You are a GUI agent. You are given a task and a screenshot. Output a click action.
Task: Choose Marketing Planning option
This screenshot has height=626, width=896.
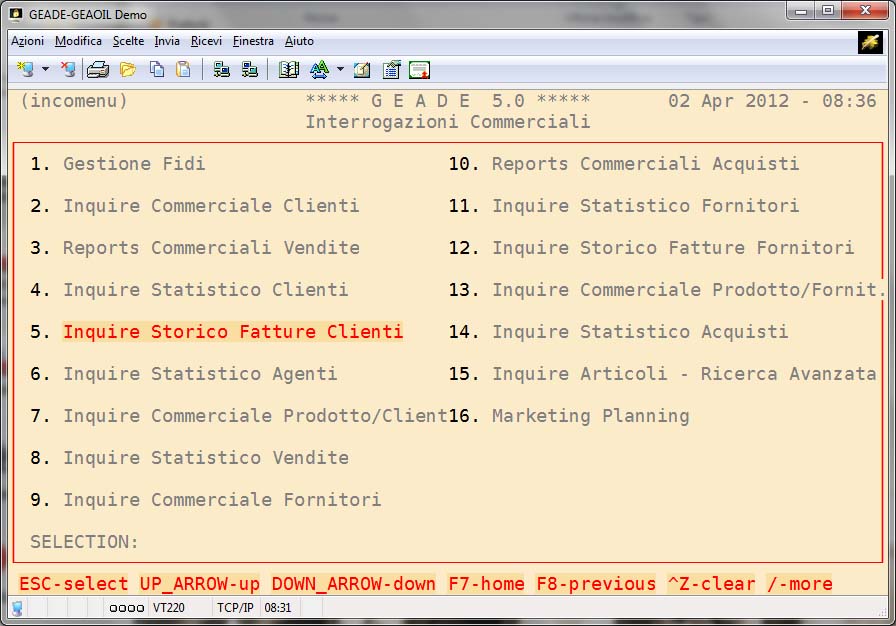pyautogui.click(x=590, y=416)
